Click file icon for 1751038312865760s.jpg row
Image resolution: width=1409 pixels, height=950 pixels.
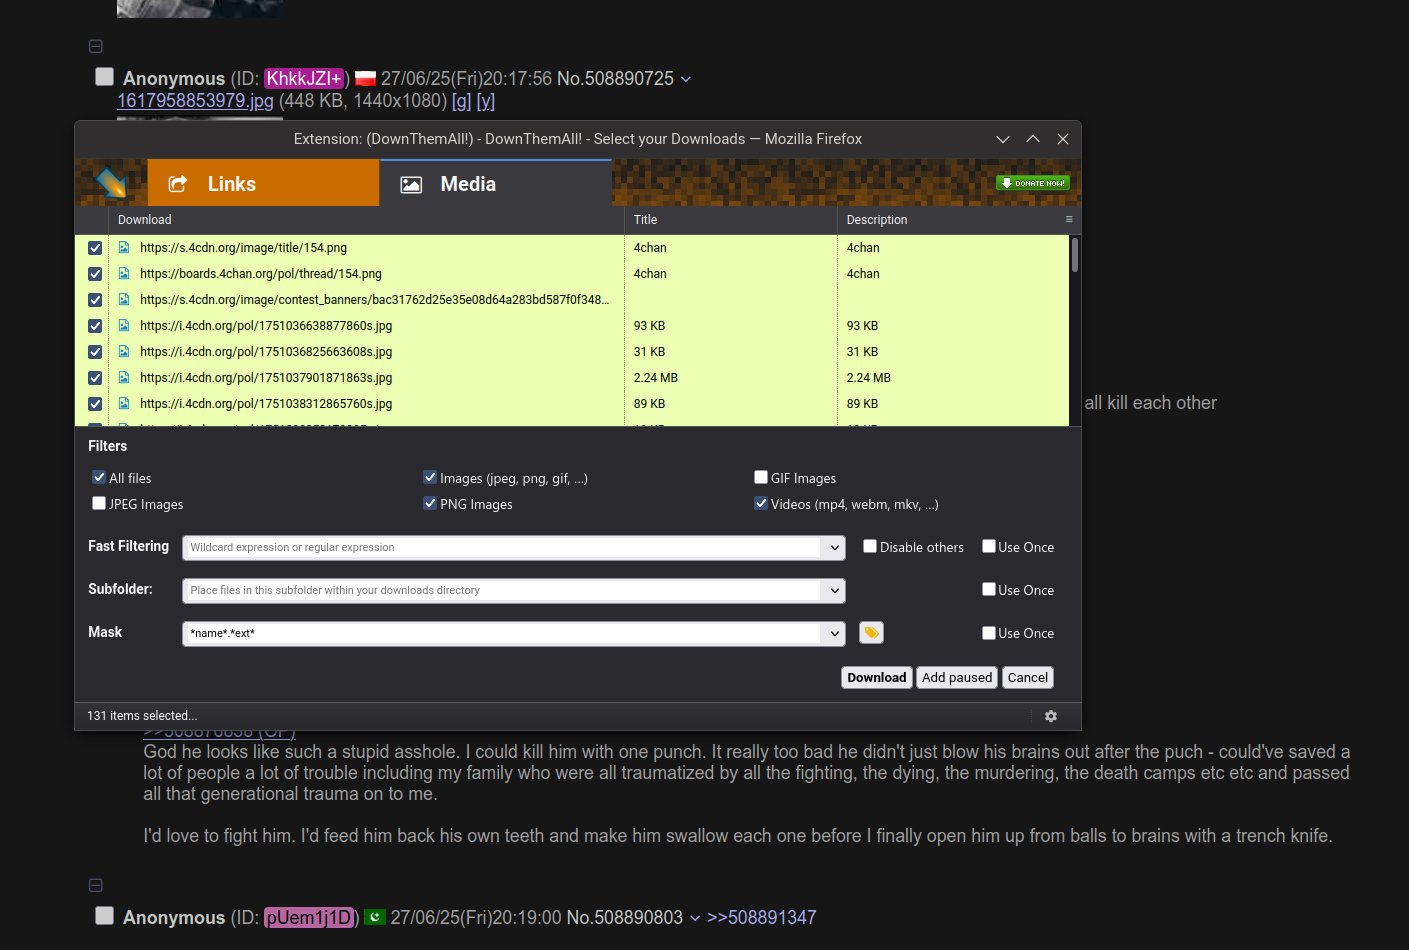124,403
